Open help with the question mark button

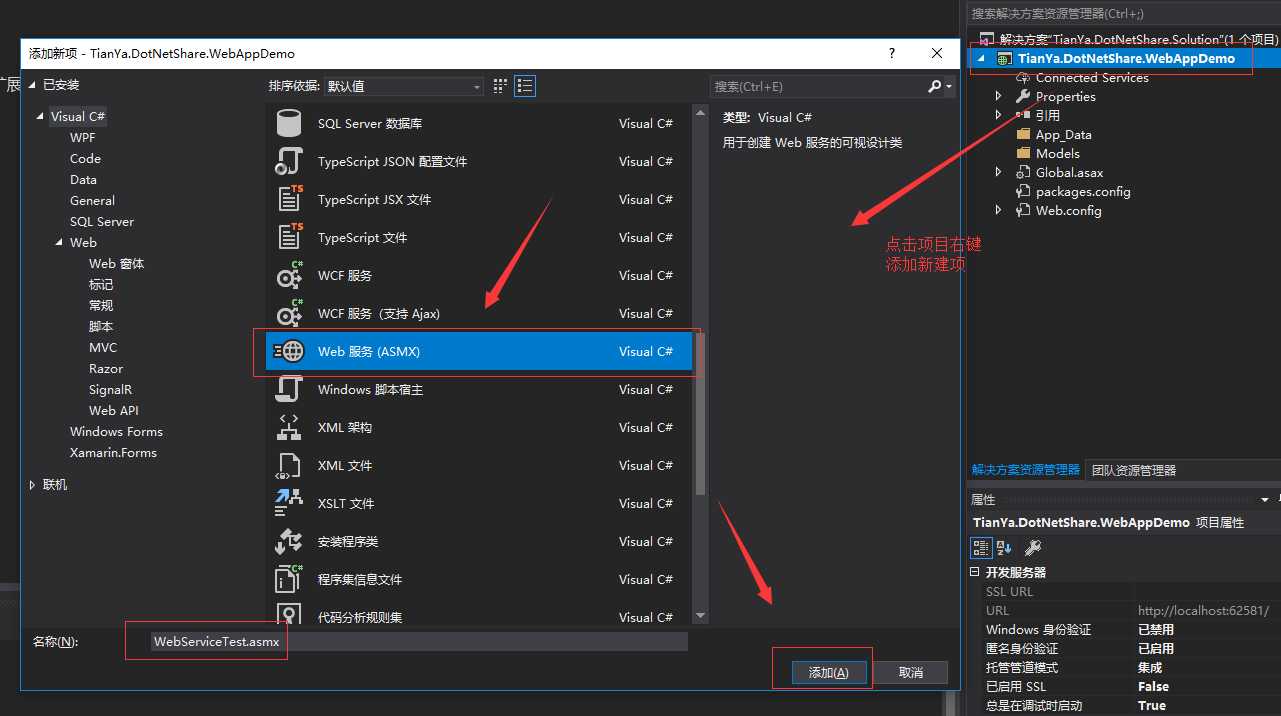892,53
